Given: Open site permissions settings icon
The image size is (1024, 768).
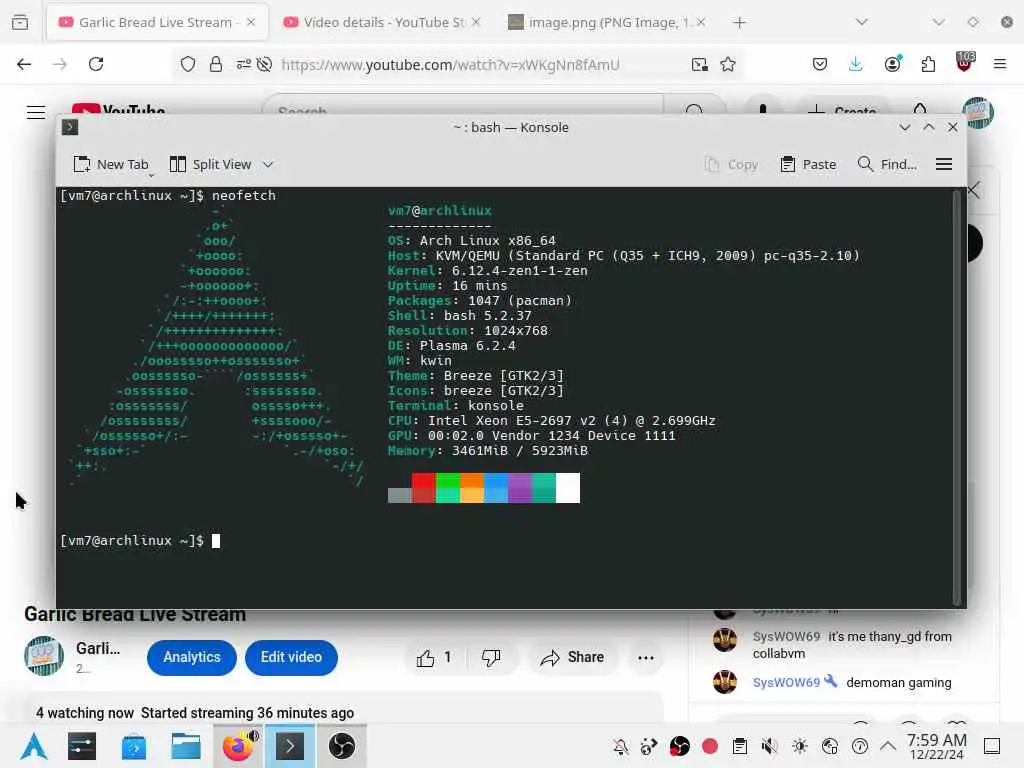Looking at the screenshot, I should click(x=244, y=64).
